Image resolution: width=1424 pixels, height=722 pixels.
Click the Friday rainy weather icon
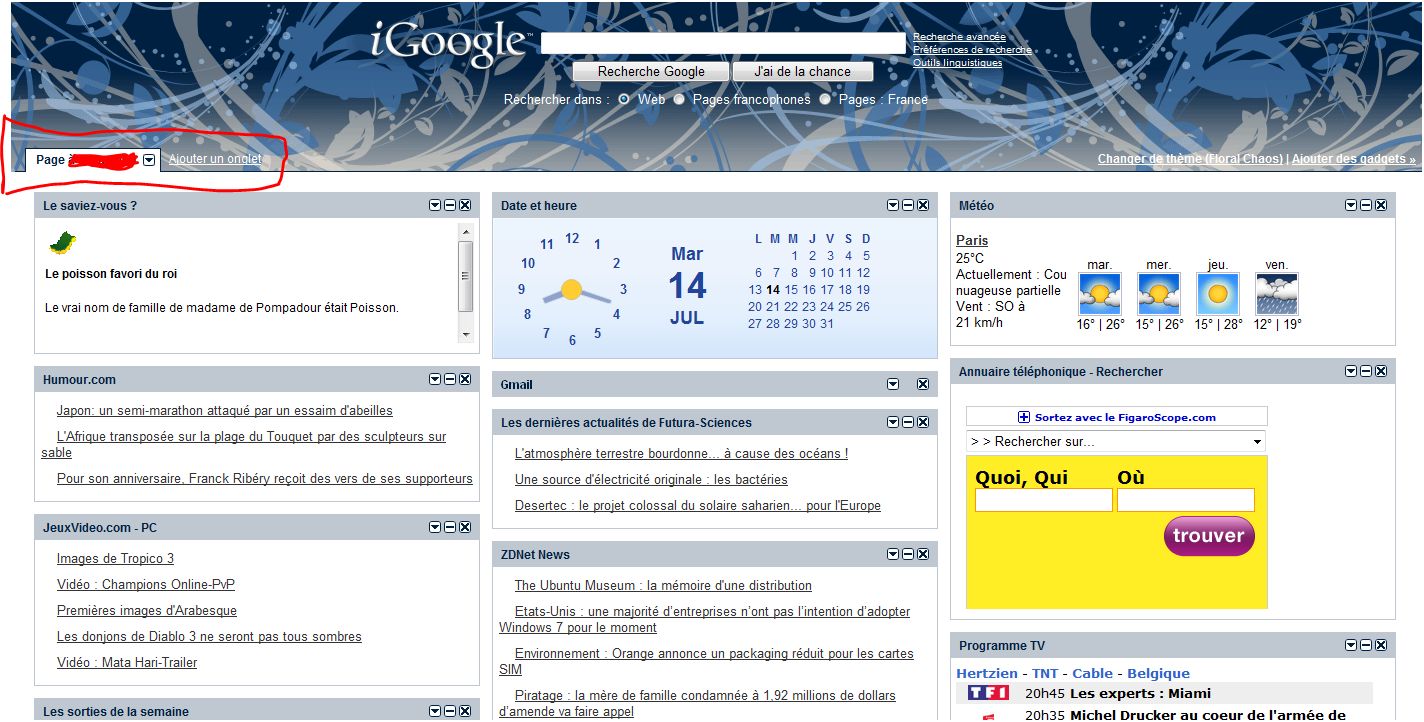(1276, 294)
